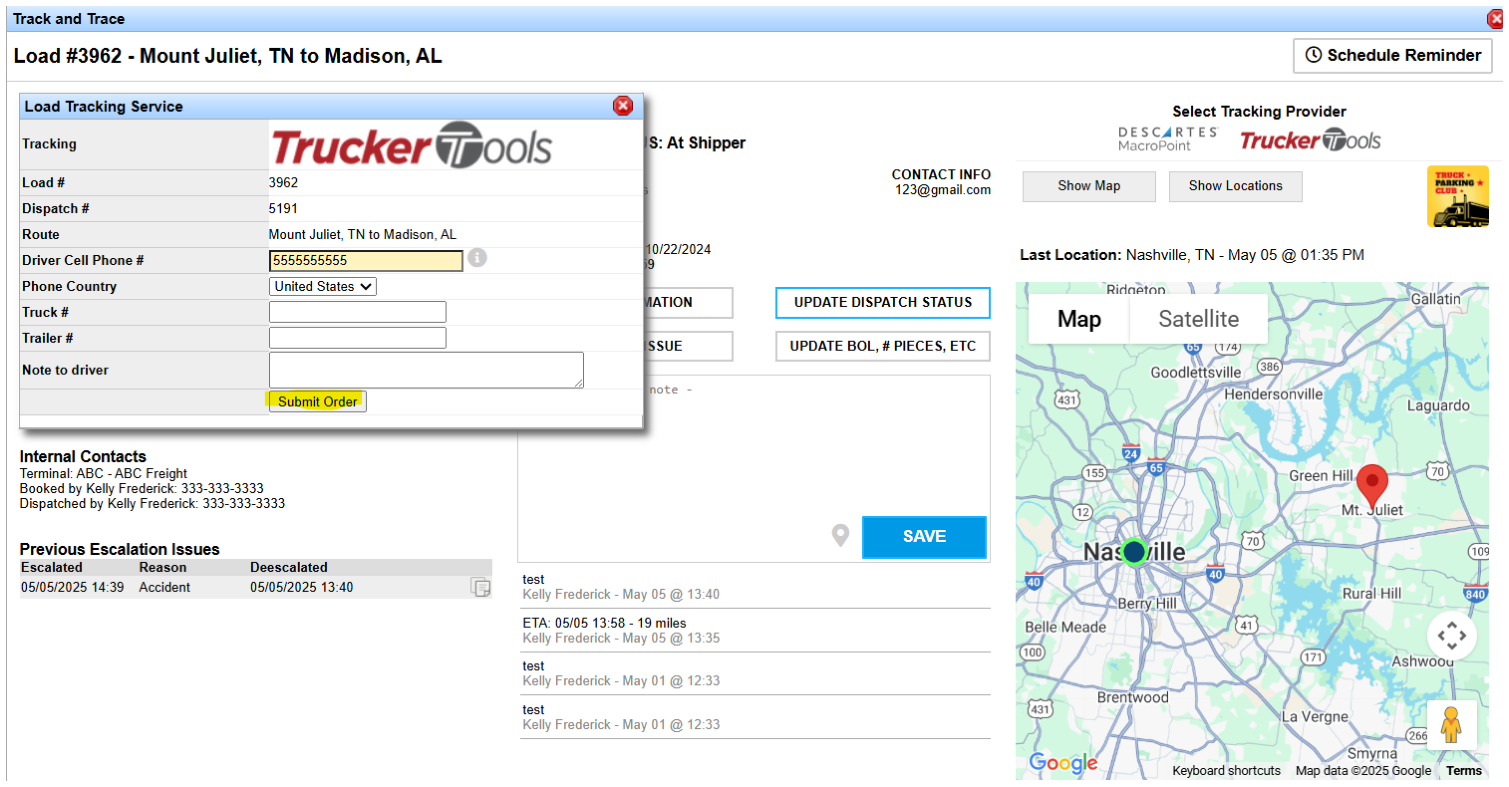Click the Street View pegman icon
The width and height of the screenshot is (1509, 787).
click(1451, 725)
